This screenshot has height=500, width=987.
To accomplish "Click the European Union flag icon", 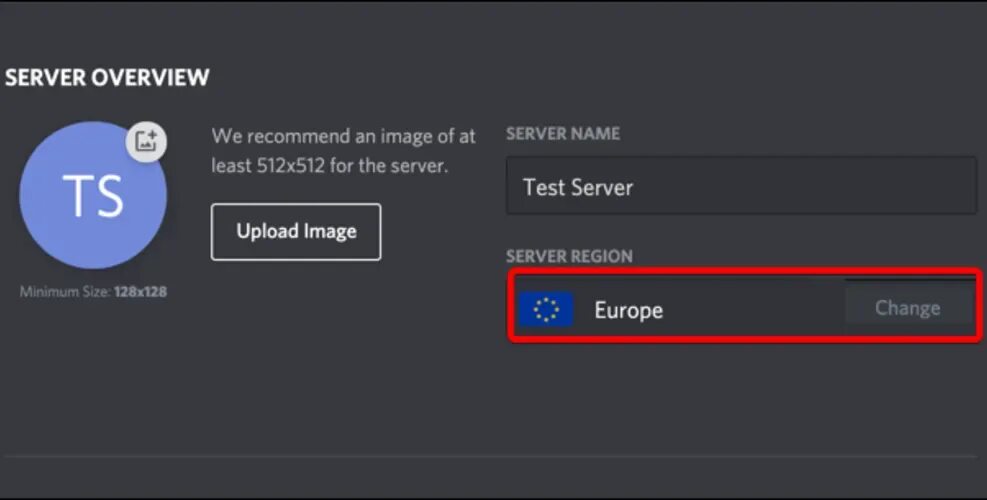I will coord(546,310).
